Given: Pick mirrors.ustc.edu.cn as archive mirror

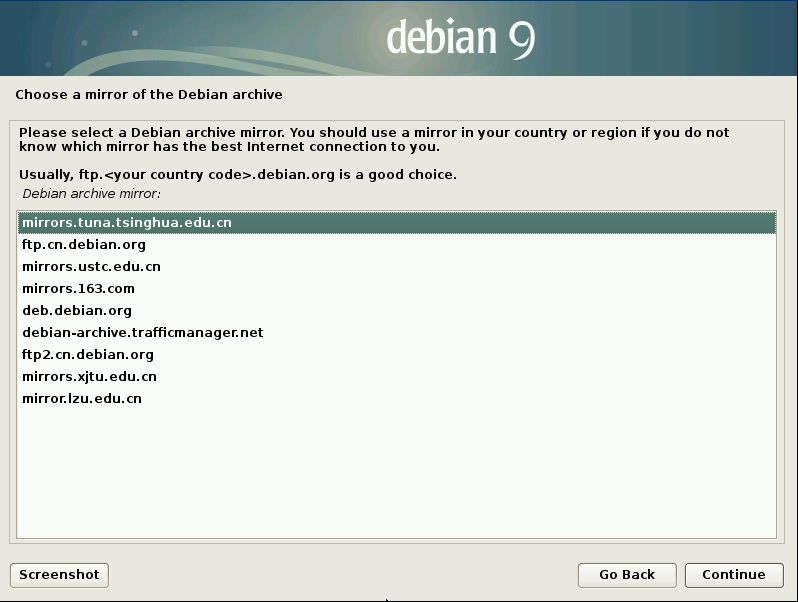Looking at the screenshot, I should tap(91, 266).
